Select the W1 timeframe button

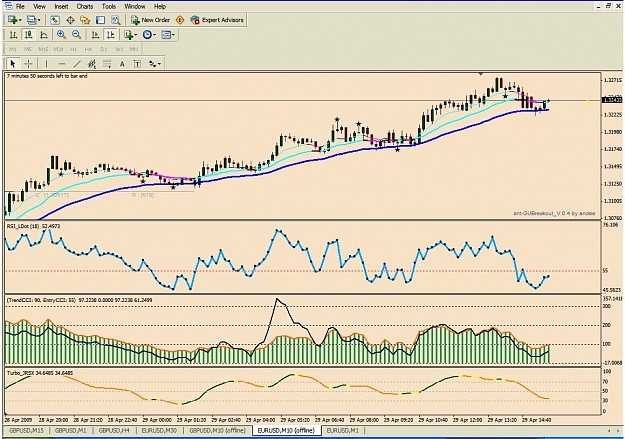click(119, 49)
